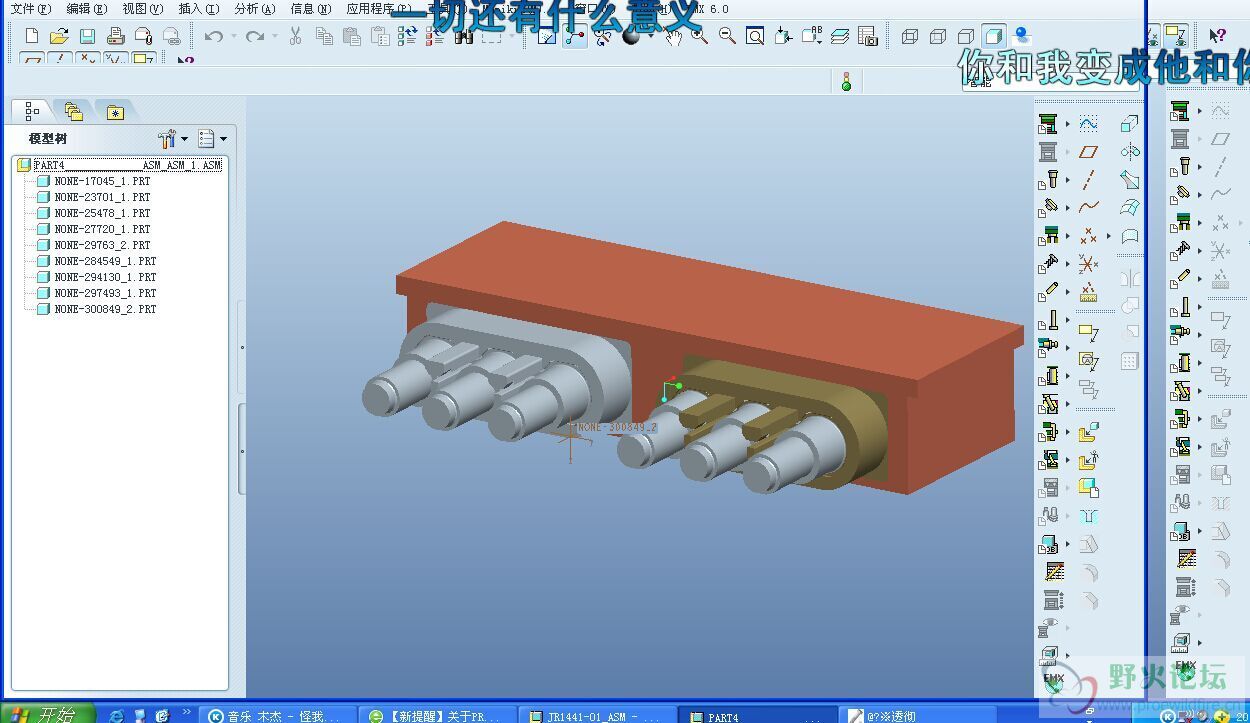Select PART4 ASM_ASM_1.ASM root node
Viewport: 1250px width, 723px height.
[119, 165]
